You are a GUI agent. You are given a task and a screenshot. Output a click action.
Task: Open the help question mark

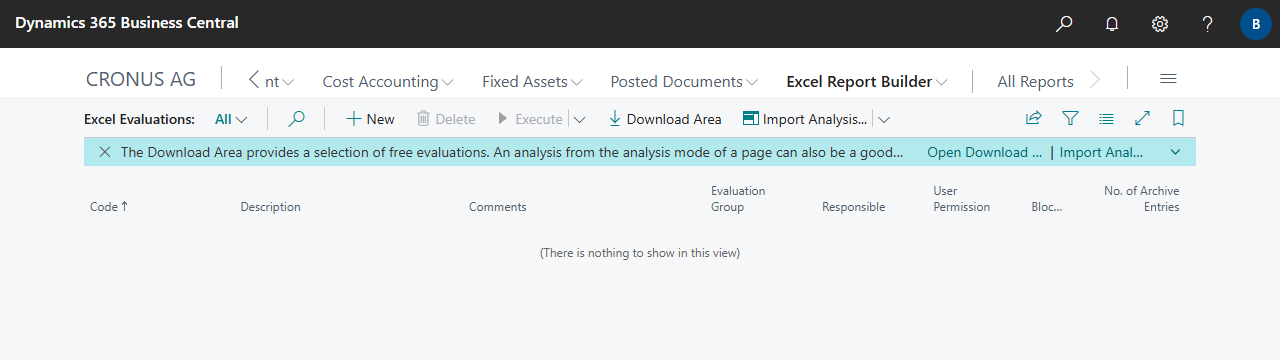[1208, 23]
